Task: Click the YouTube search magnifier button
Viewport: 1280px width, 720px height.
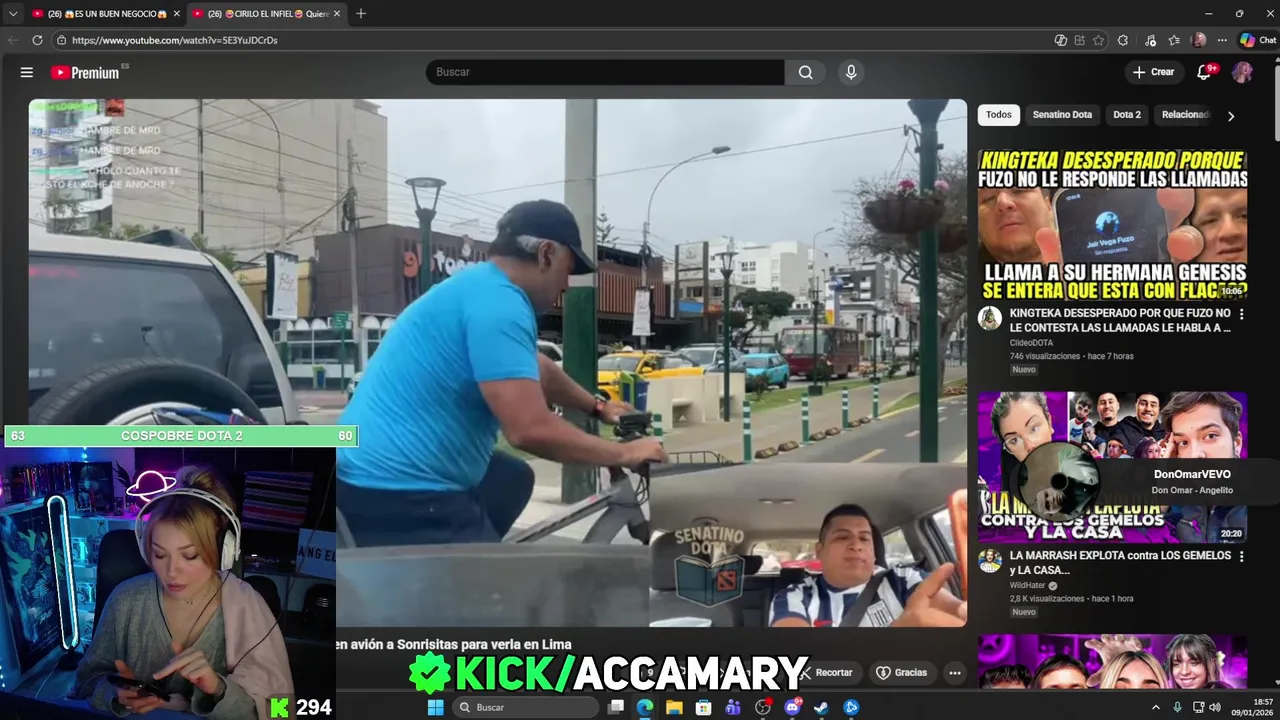Action: [805, 72]
